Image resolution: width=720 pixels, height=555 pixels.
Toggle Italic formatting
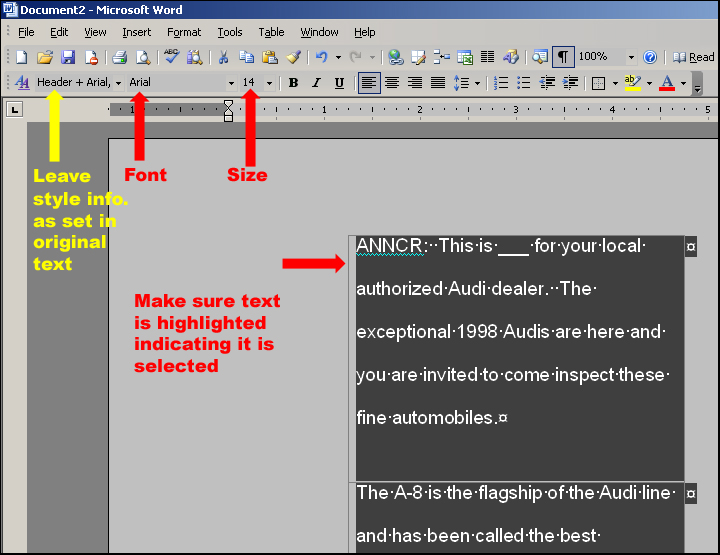[316, 83]
